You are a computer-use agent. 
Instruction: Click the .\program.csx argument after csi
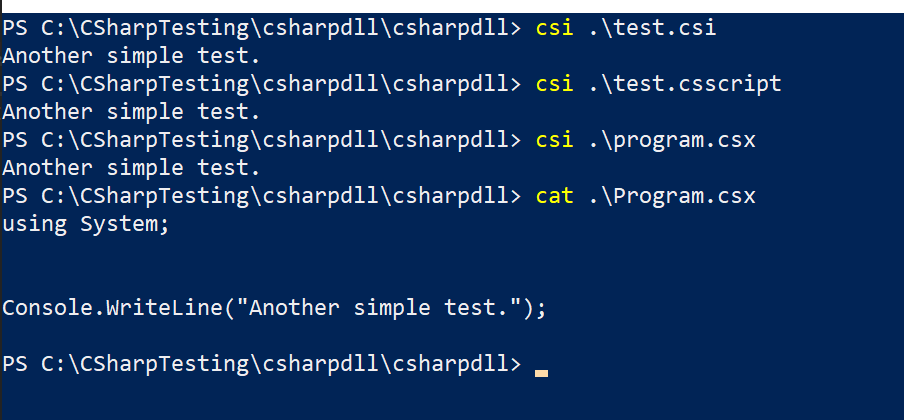tap(671, 140)
